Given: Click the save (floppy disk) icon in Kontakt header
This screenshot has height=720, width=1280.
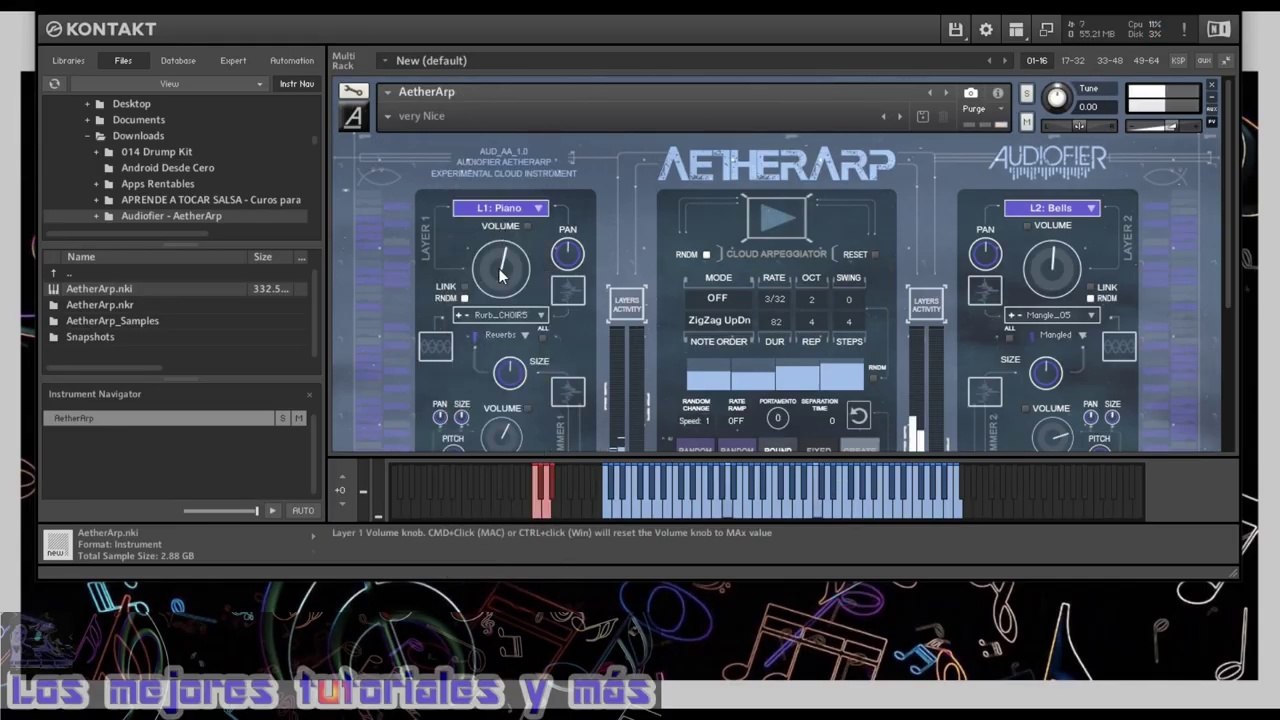Looking at the screenshot, I should [956, 29].
